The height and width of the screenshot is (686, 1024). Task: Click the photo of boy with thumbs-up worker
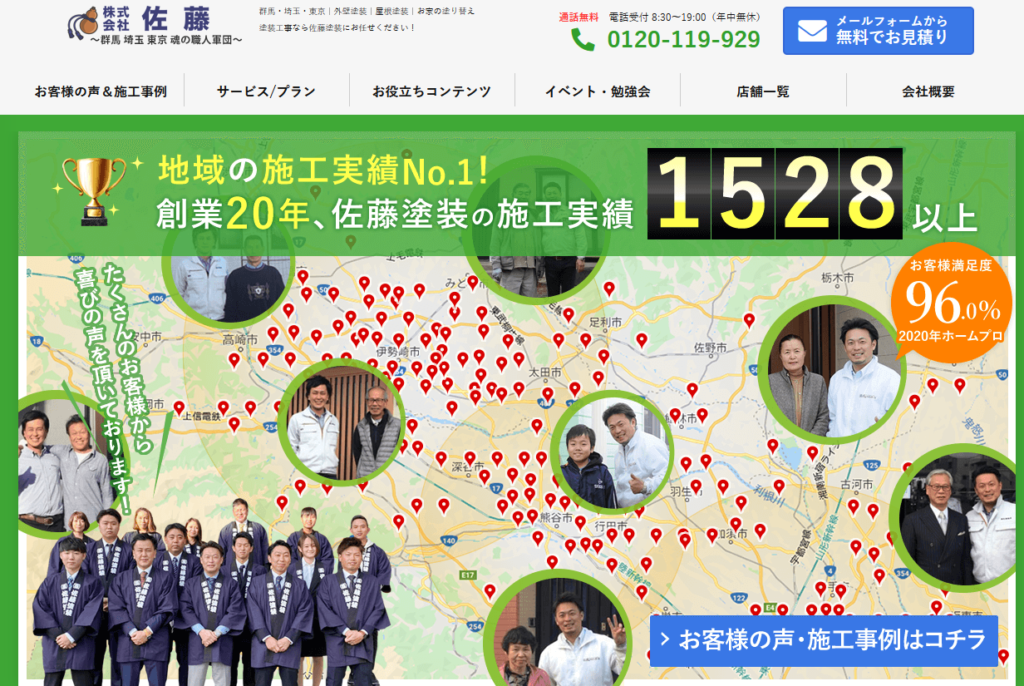611,451
